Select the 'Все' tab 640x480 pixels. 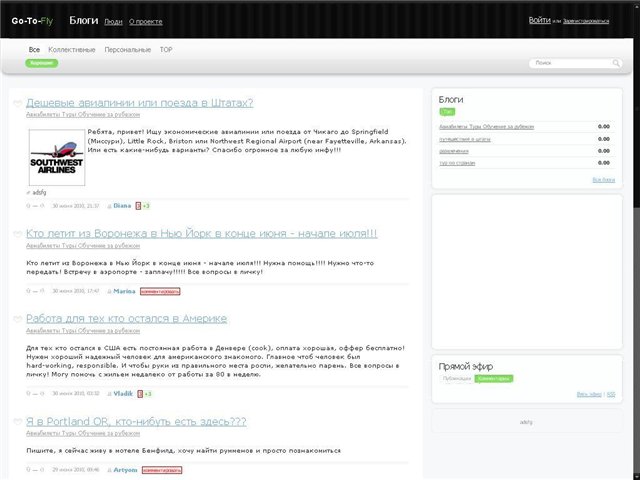(35, 49)
